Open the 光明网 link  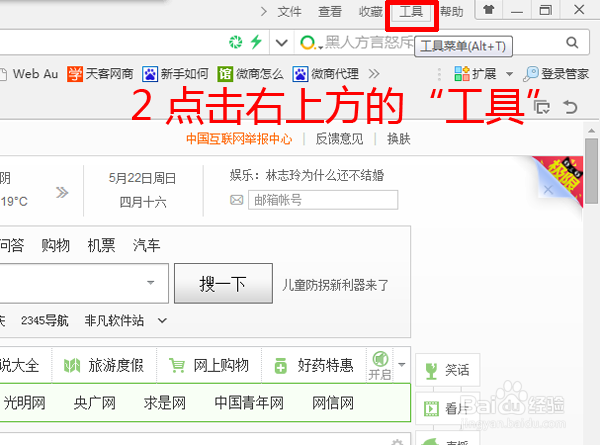[24, 403]
